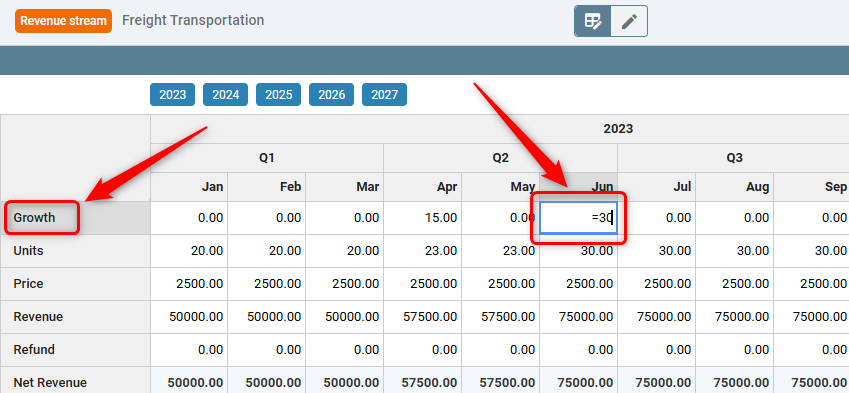The height and width of the screenshot is (393, 849).
Task: Select the Refund row header
Action: (75, 350)
